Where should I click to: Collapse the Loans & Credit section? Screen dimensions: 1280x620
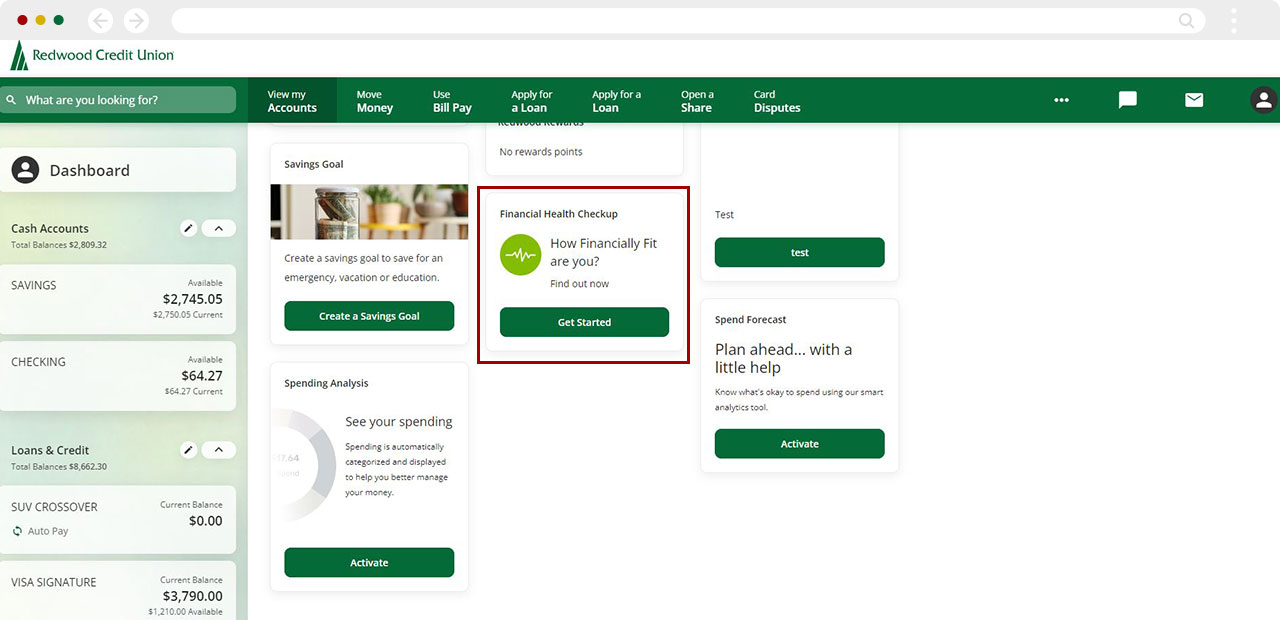(x=219, y=450)
